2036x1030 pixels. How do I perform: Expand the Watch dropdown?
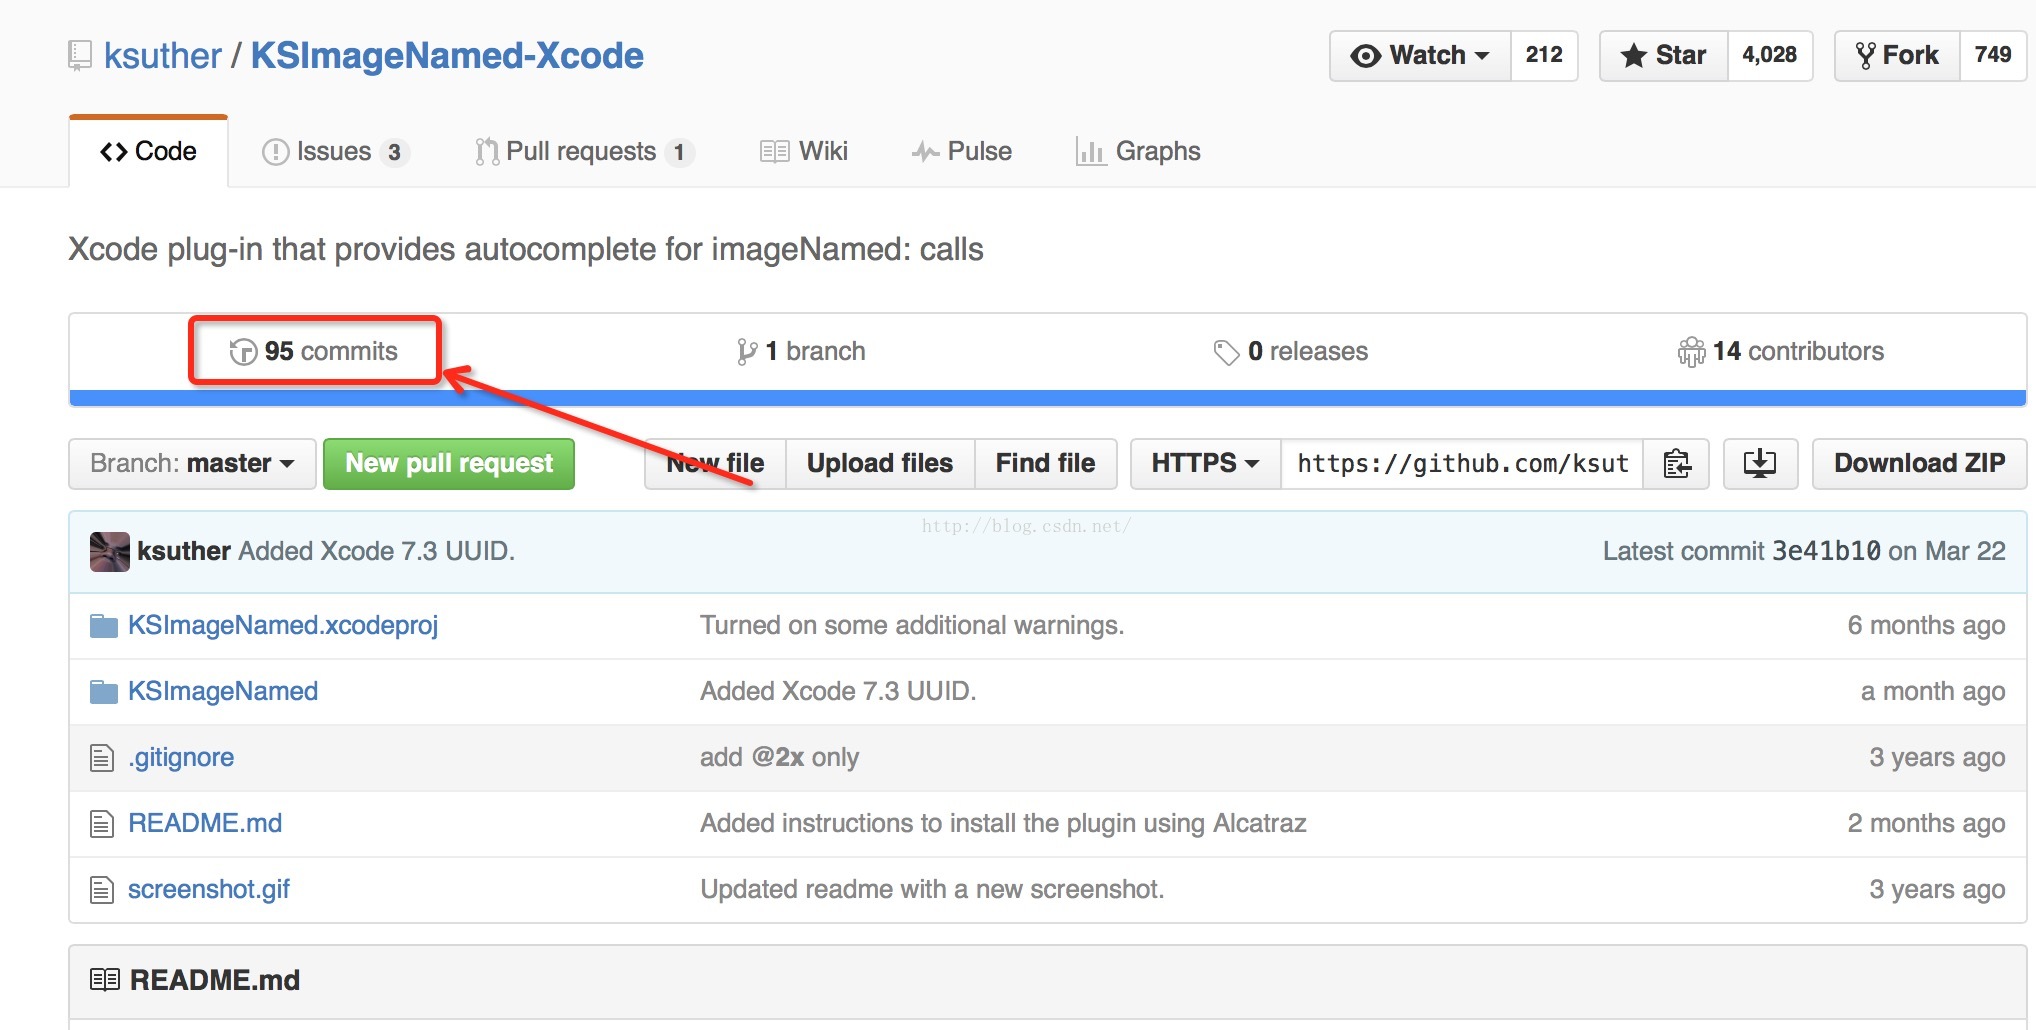[1419, 56]
